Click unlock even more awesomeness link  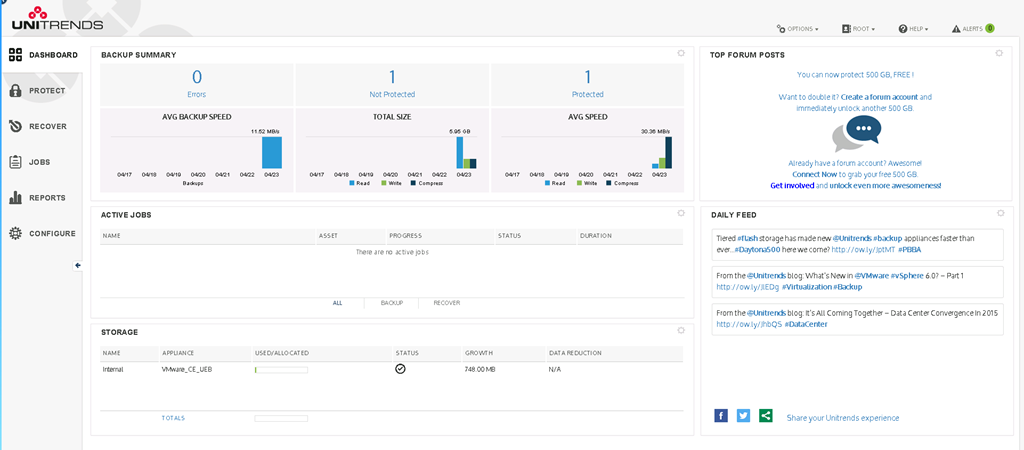pos(886,185)
